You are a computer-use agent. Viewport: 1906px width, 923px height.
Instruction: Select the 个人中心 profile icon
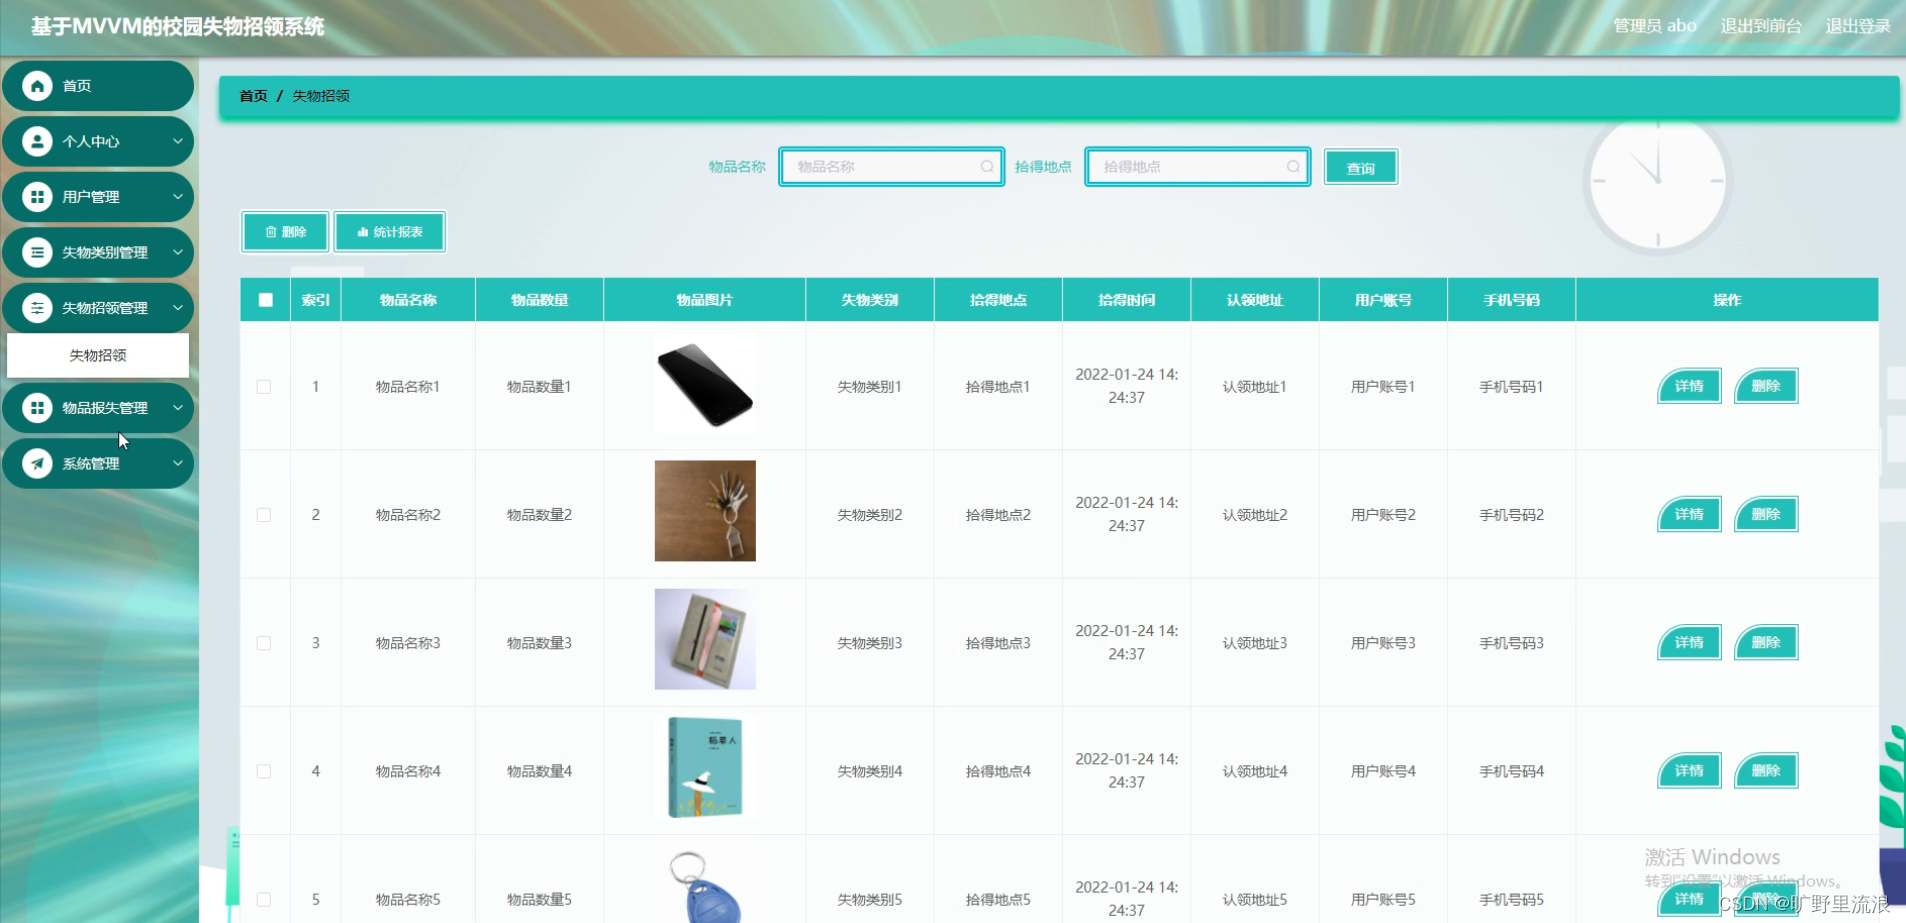click(37, 141)
